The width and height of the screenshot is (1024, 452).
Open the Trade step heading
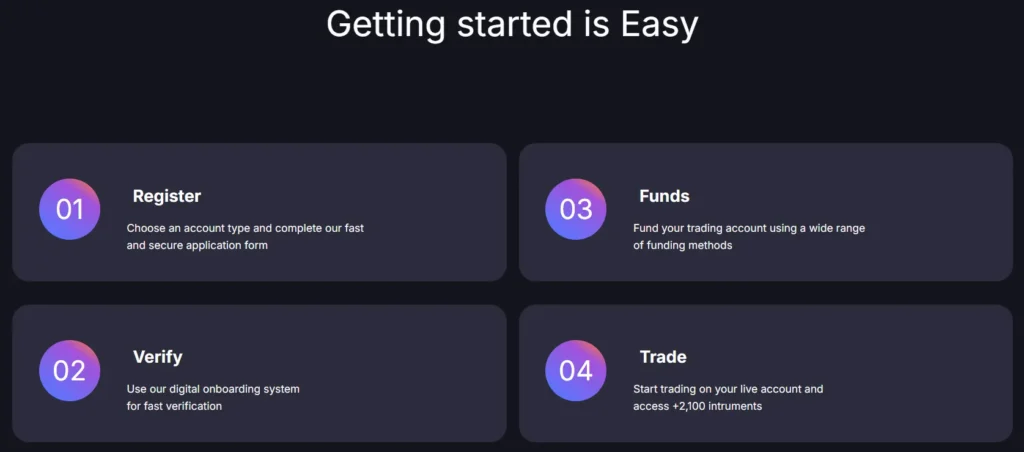[663, 357]
